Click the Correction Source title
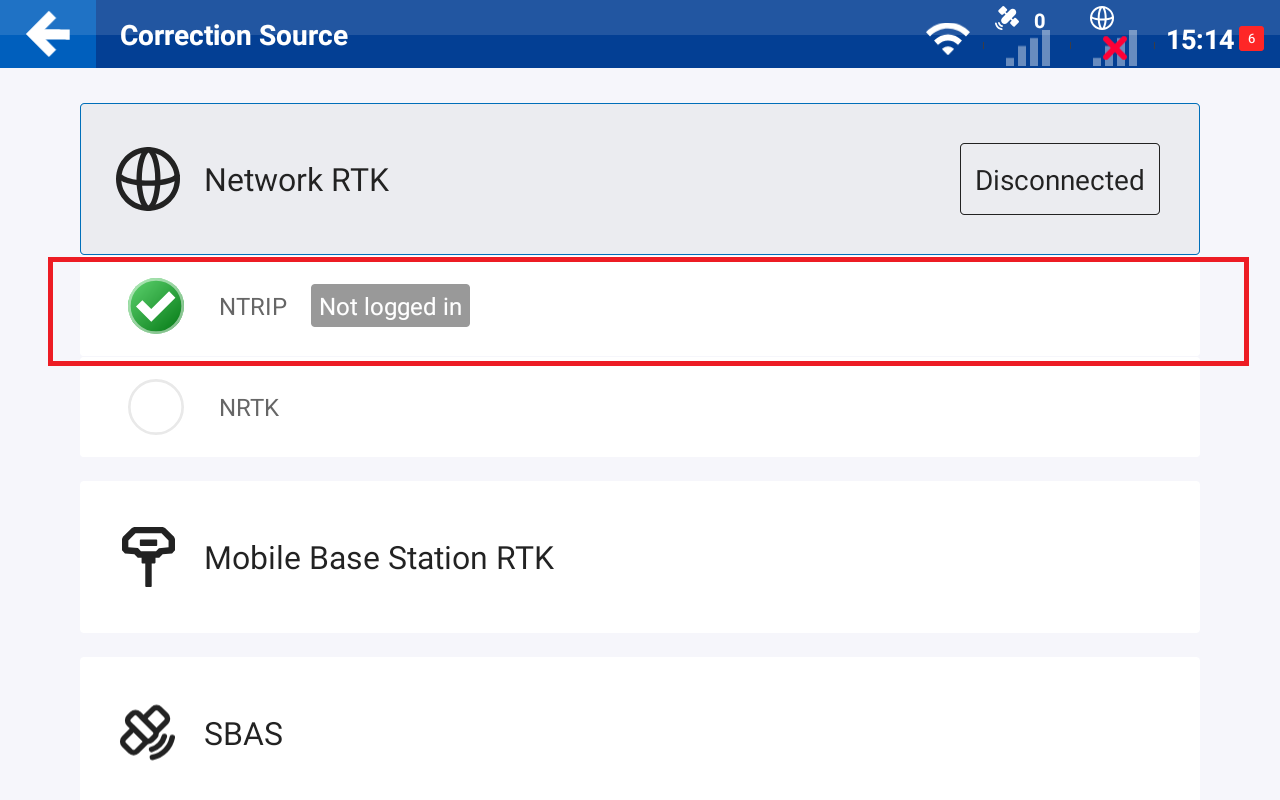 [234, 35]
